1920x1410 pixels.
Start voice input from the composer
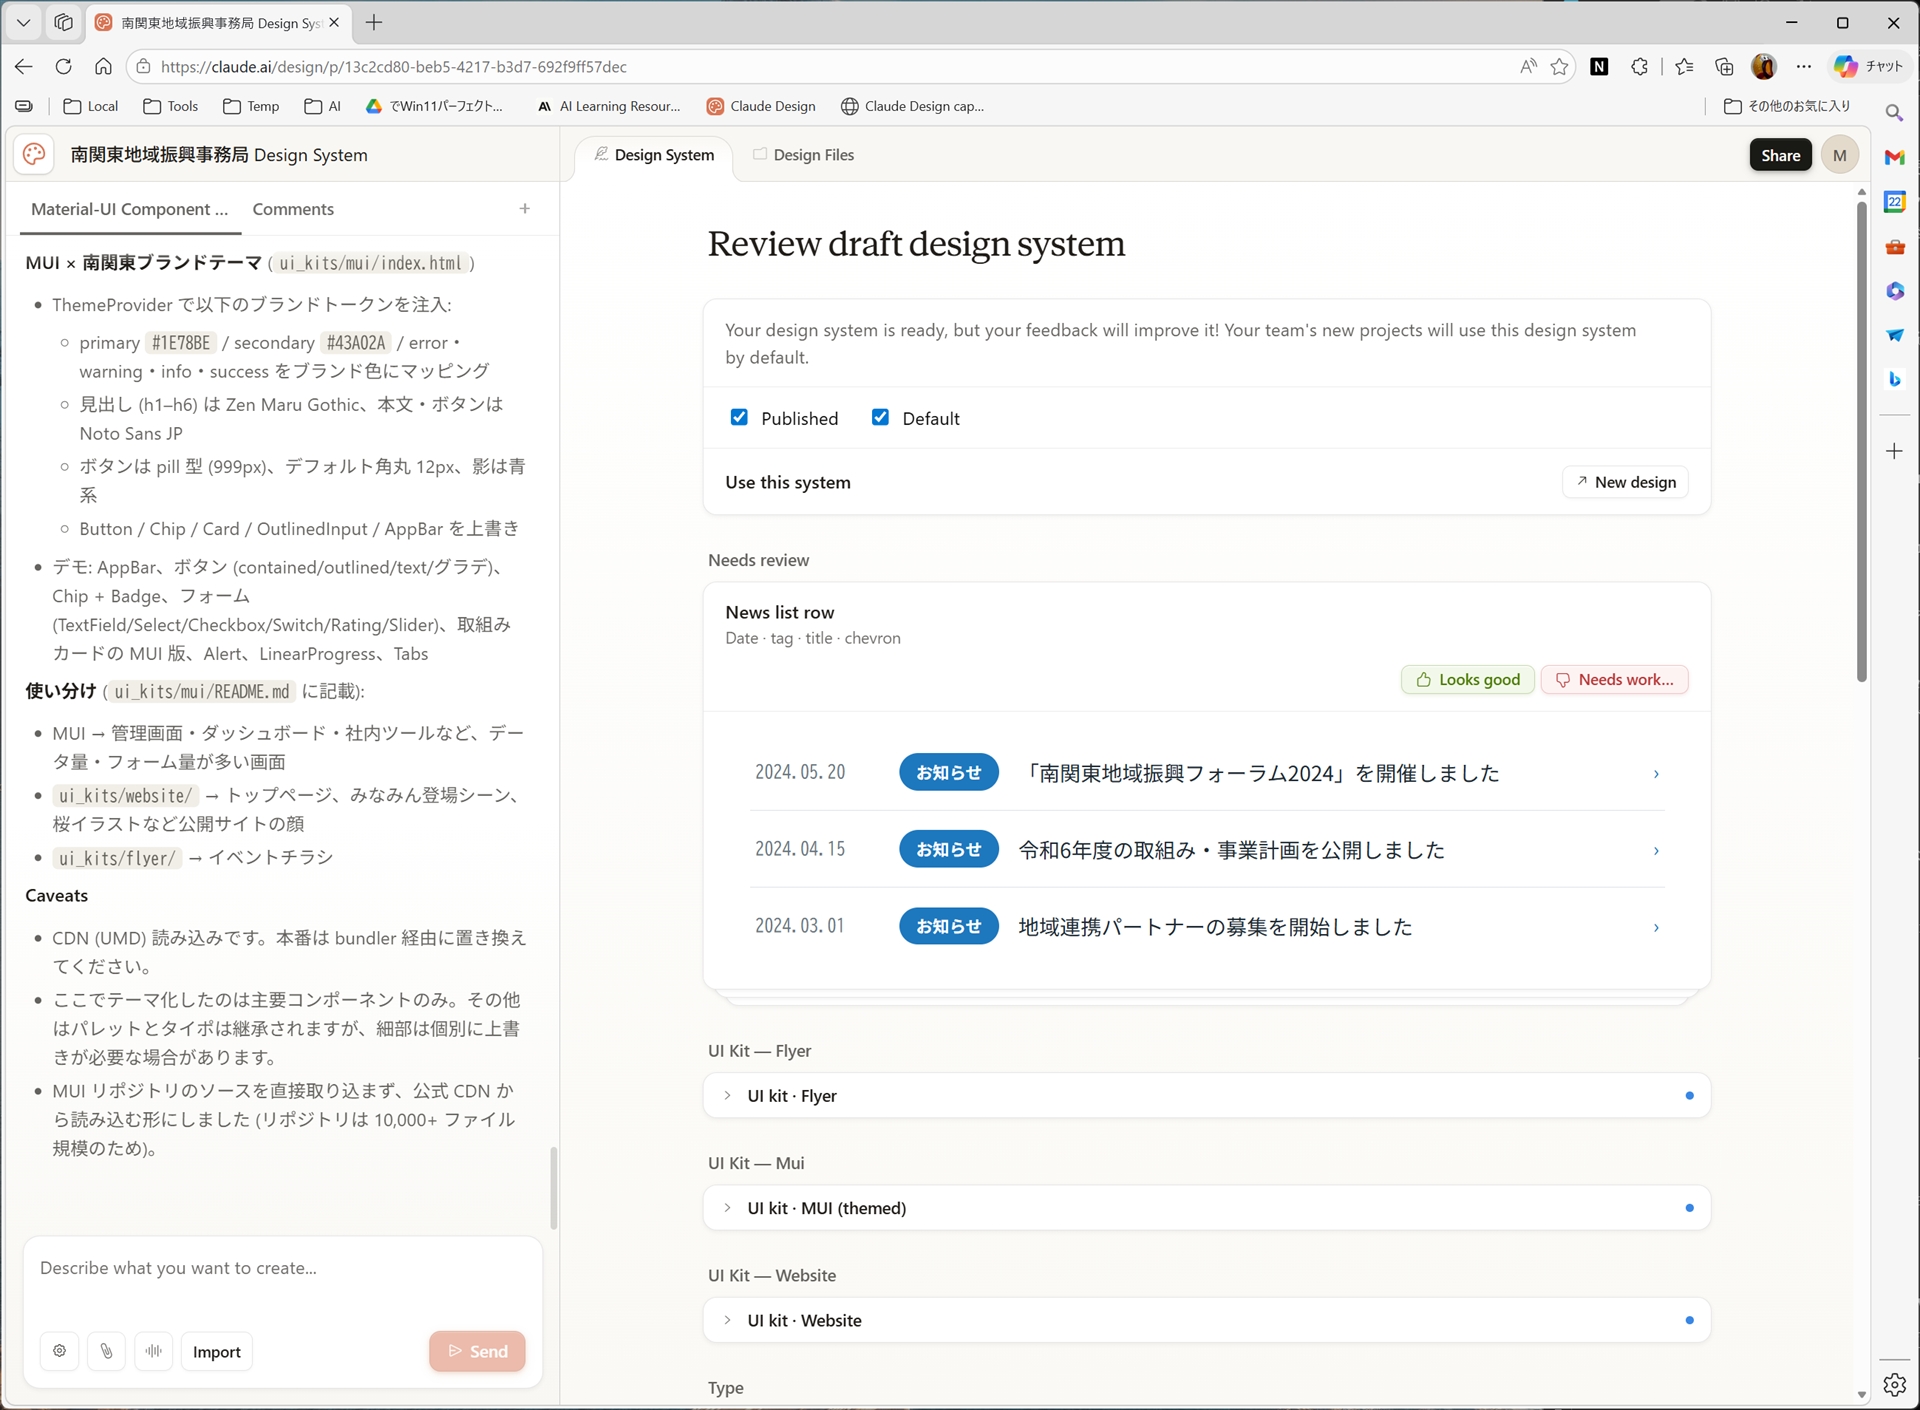click(153, 1351)
